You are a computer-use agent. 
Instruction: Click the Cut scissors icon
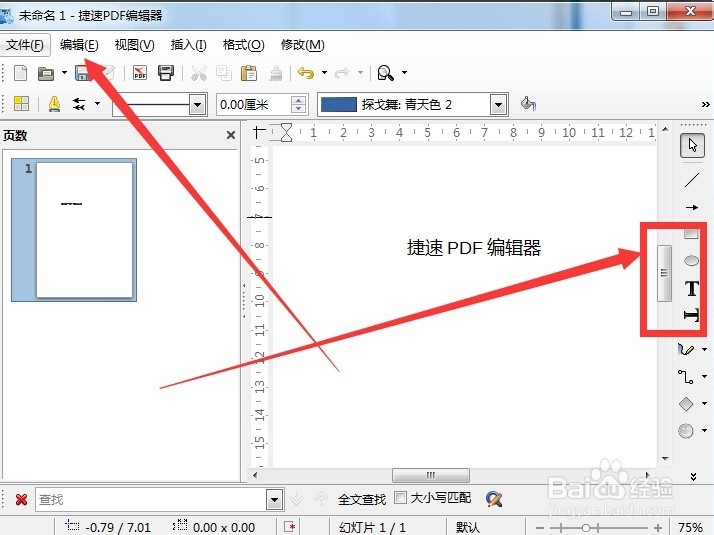point(199,73)
